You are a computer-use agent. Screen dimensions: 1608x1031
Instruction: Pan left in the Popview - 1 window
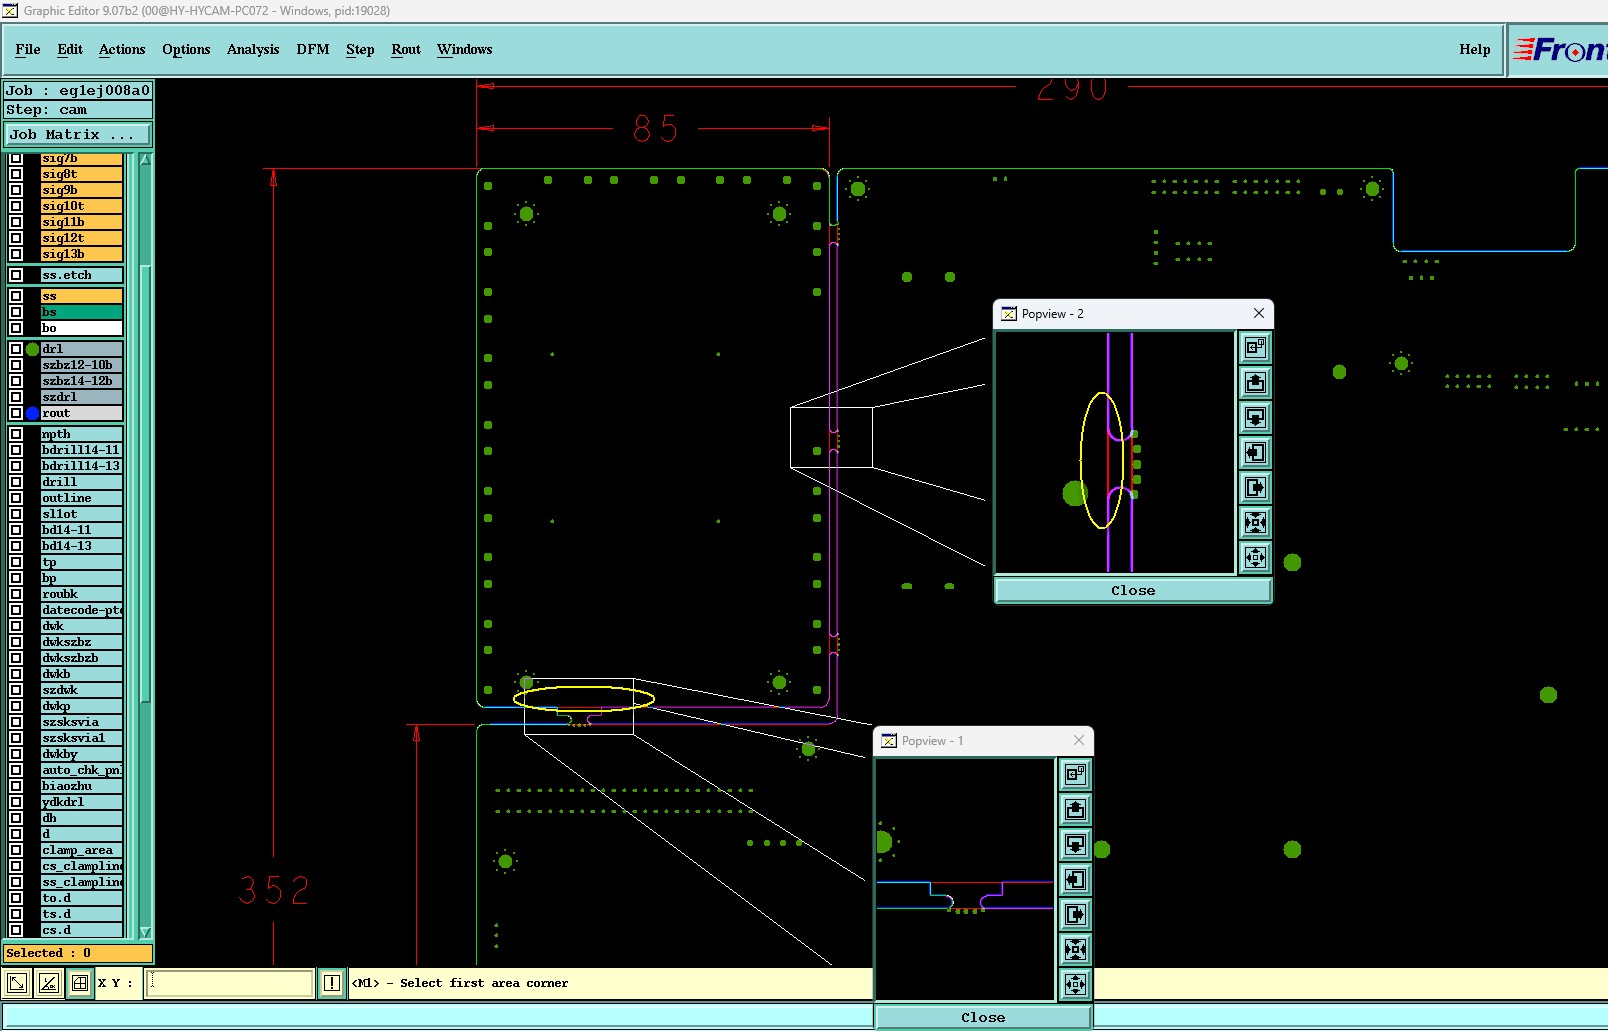point(1075,879)
